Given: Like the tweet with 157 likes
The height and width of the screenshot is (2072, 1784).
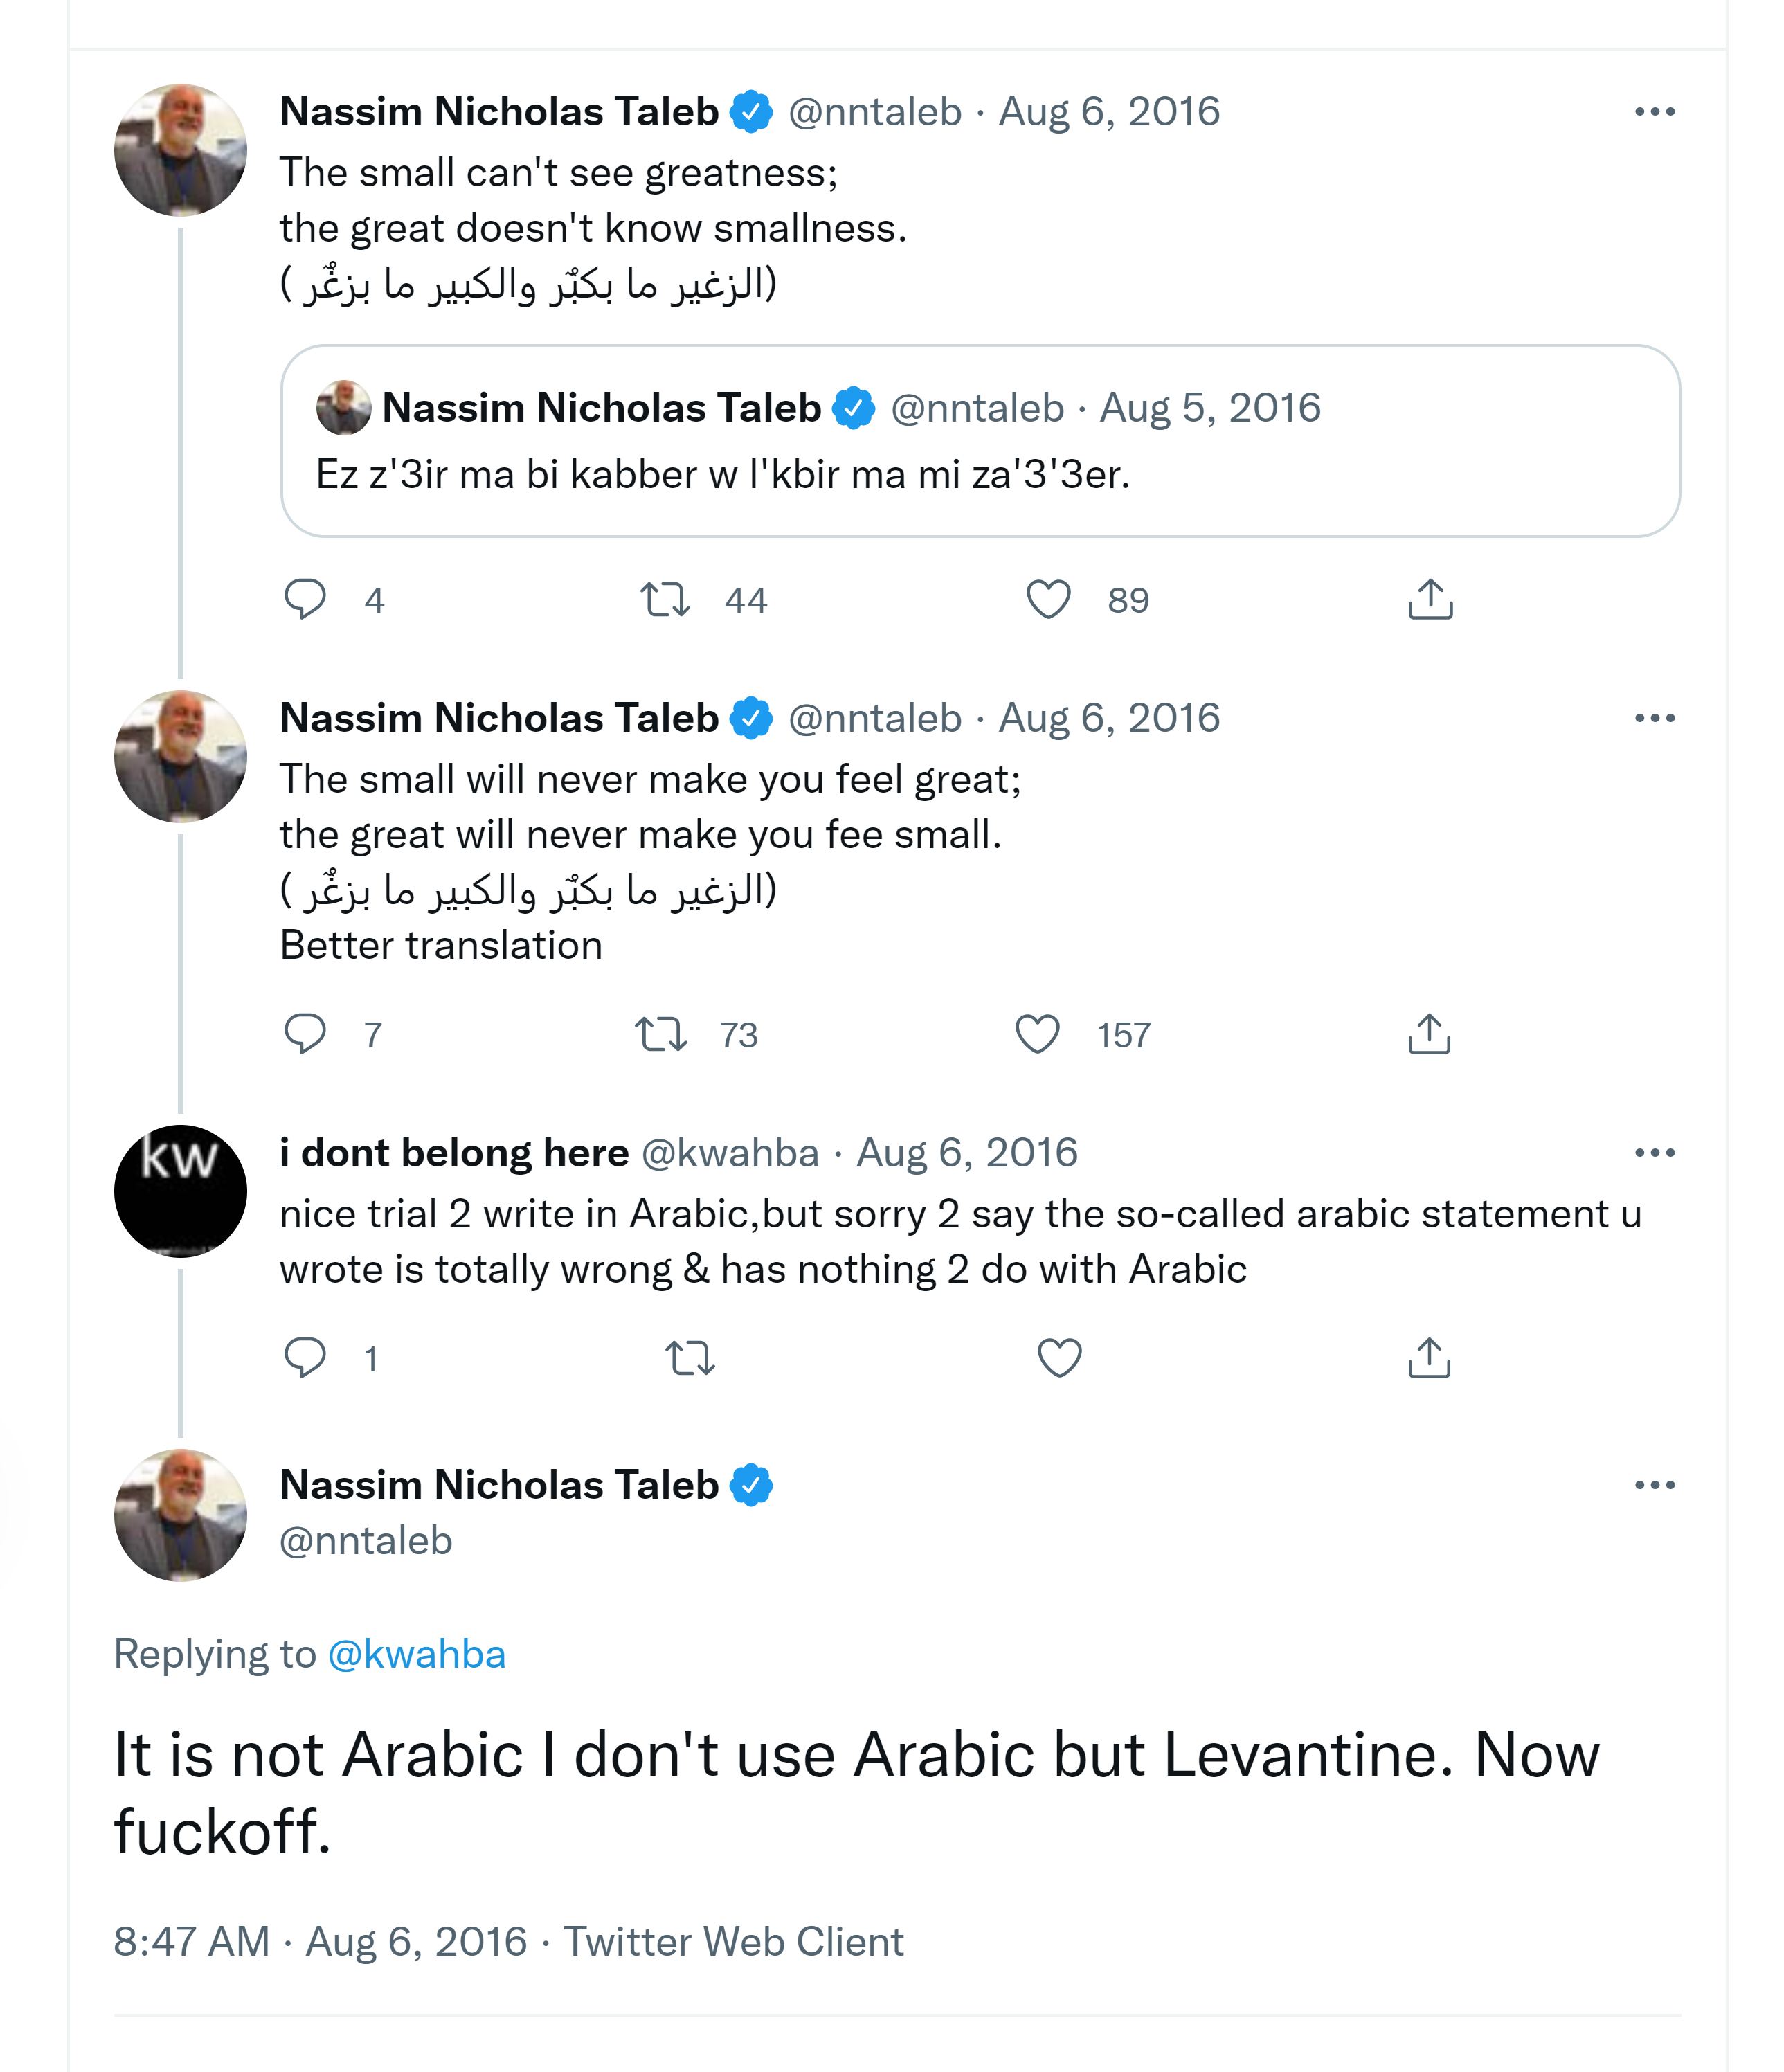Looking at the screenshot, I should point(1037,1034).
